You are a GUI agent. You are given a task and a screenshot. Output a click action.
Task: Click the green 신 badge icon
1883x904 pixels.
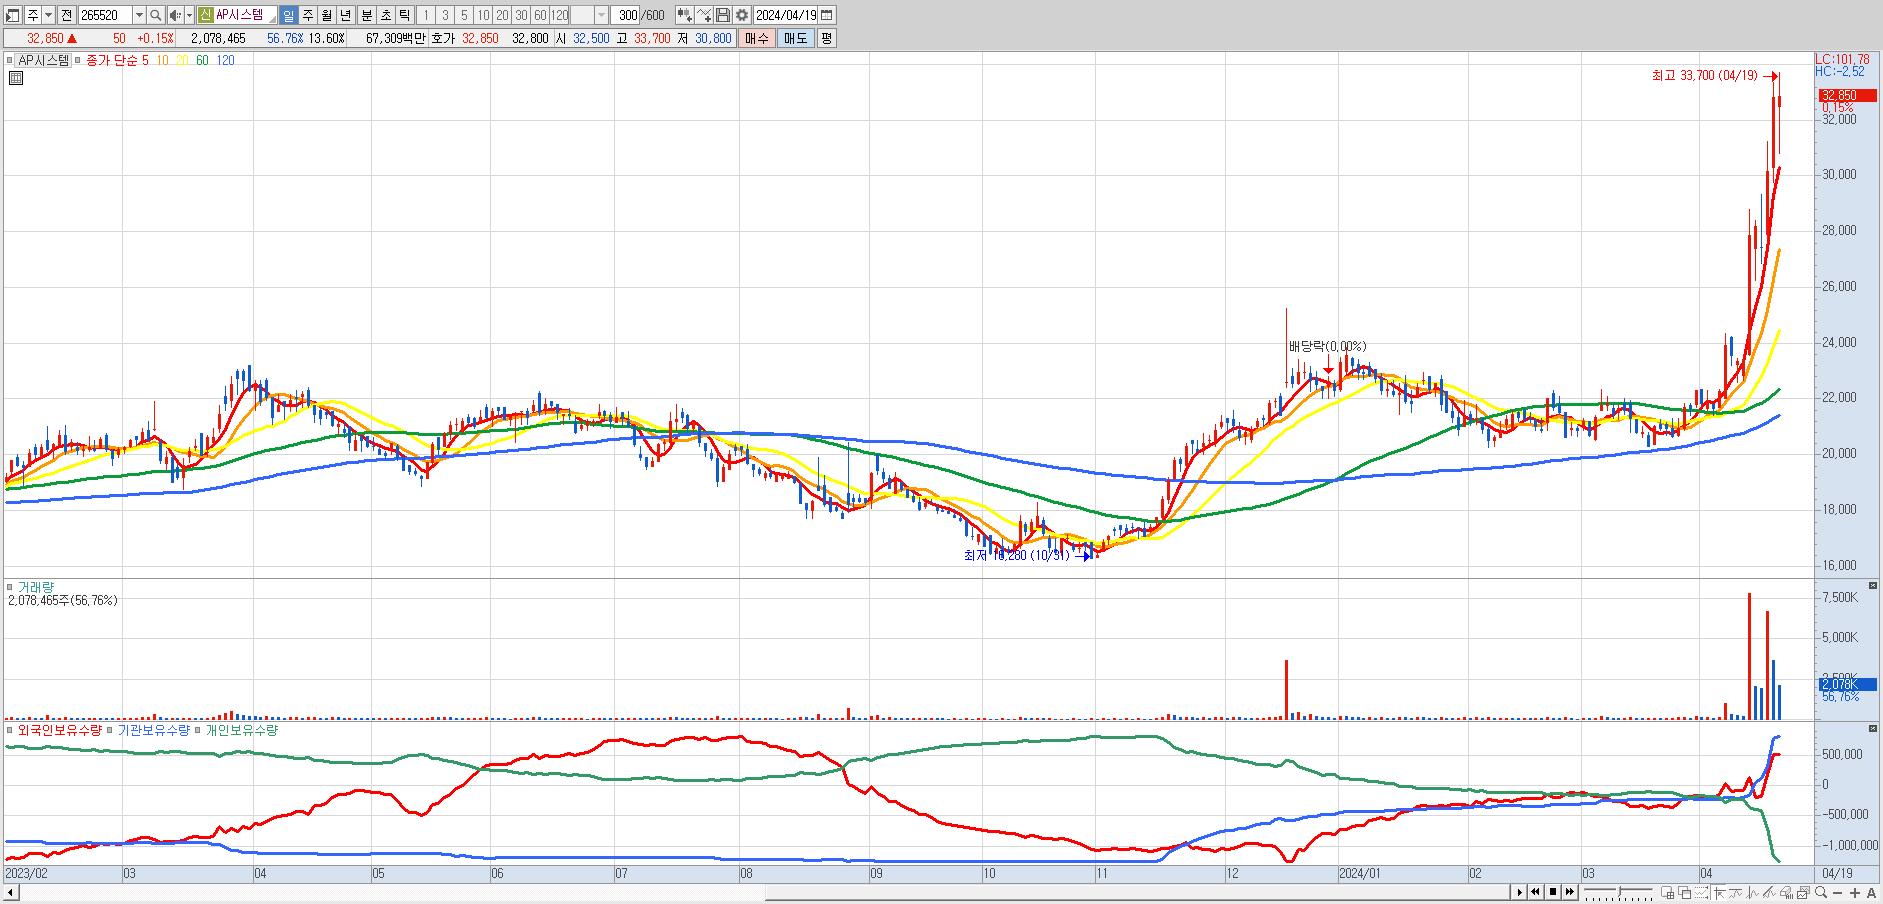tap(204, 15)
